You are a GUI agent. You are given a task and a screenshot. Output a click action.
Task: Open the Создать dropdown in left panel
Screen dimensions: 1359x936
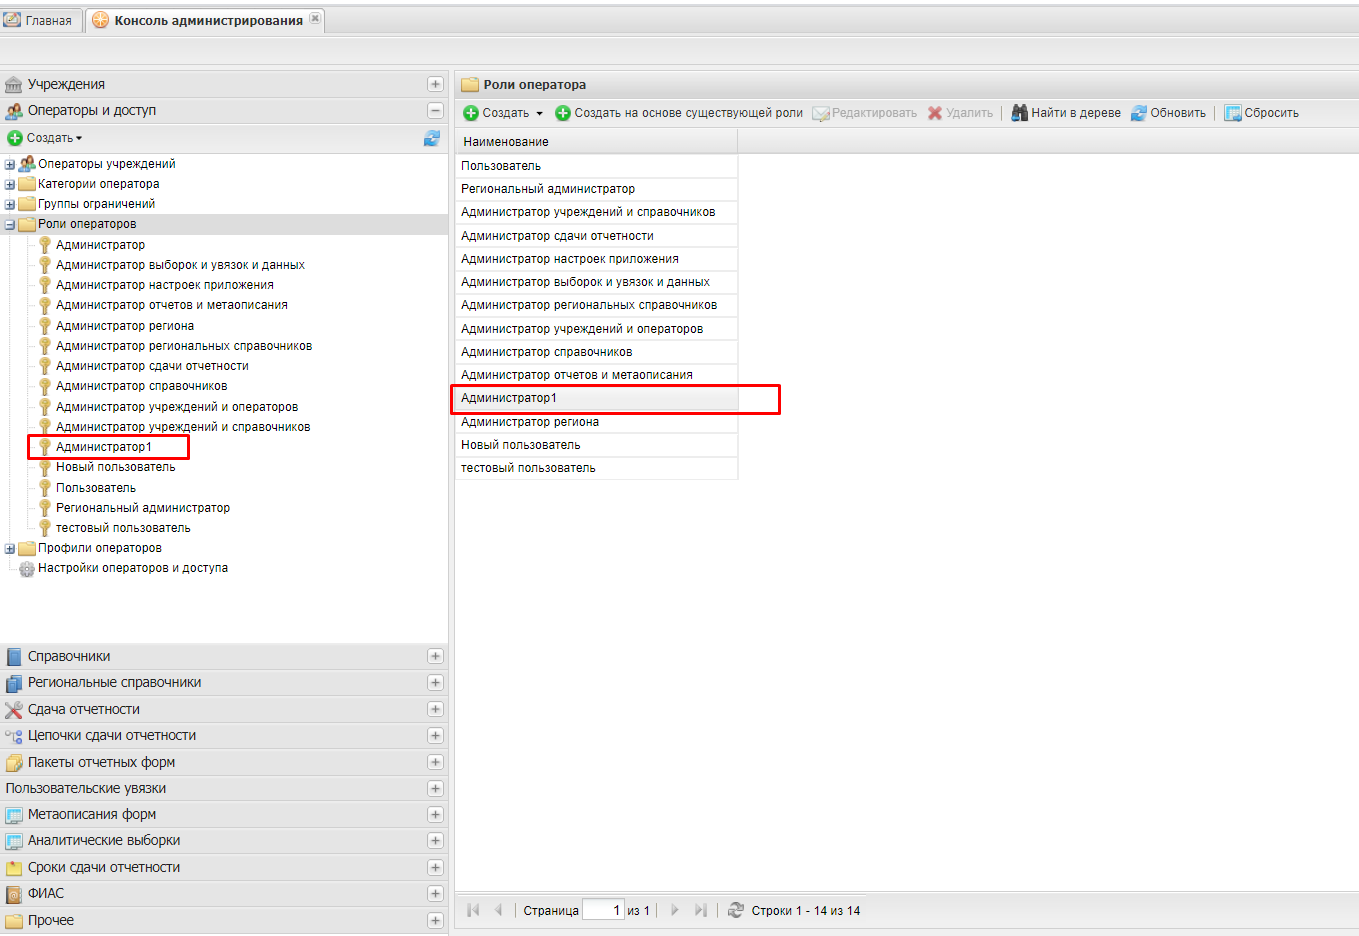pyautogui.click(x=45, y=138)
